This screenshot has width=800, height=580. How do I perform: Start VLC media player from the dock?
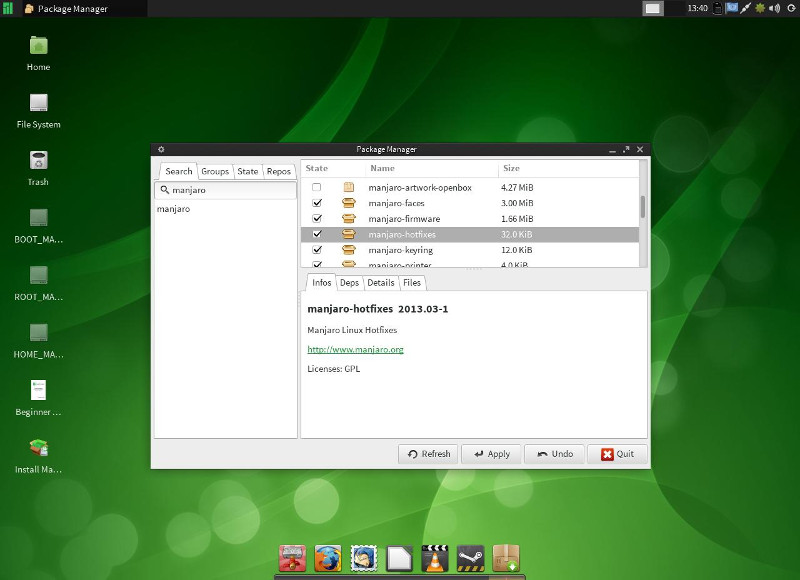[x=435, y=558]
